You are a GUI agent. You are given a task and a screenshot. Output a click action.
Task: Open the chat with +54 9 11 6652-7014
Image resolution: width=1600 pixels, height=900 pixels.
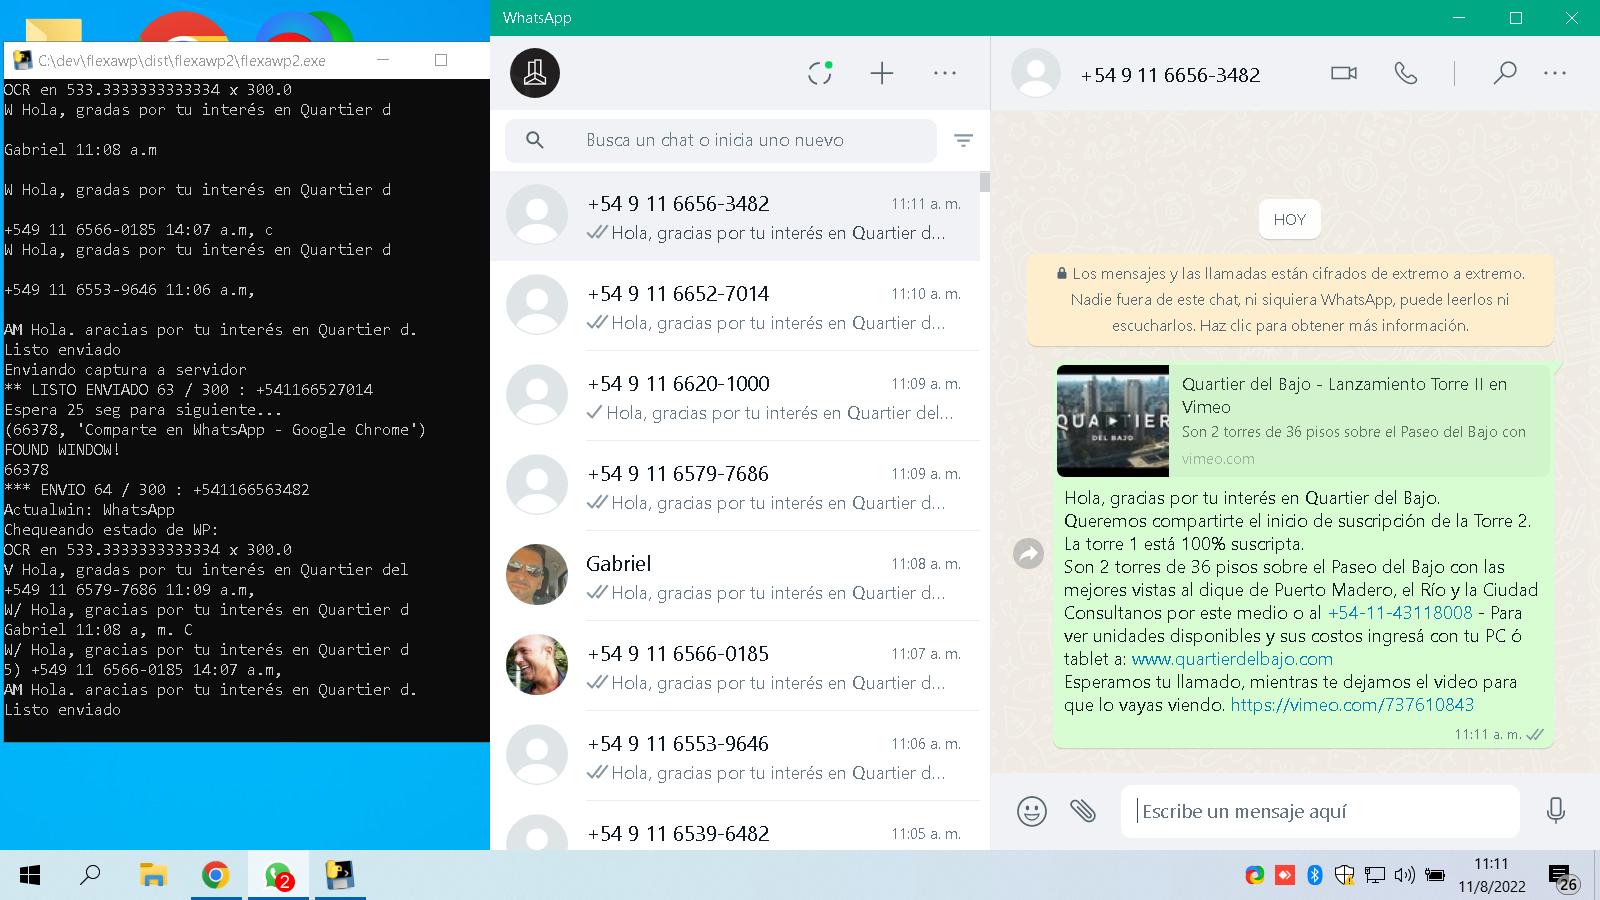click(x=735, y=306)
